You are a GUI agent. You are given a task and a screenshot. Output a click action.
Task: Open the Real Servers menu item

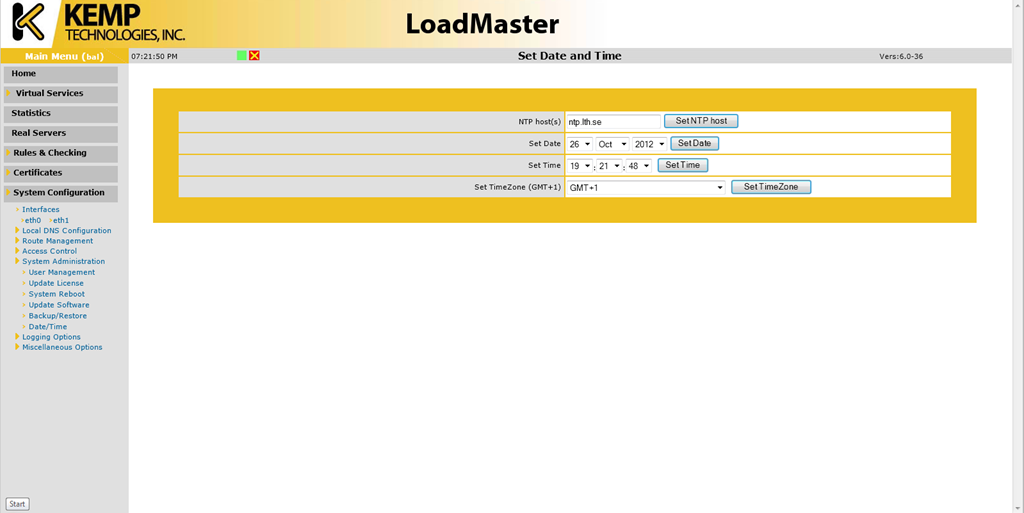(x=61, y=133)
